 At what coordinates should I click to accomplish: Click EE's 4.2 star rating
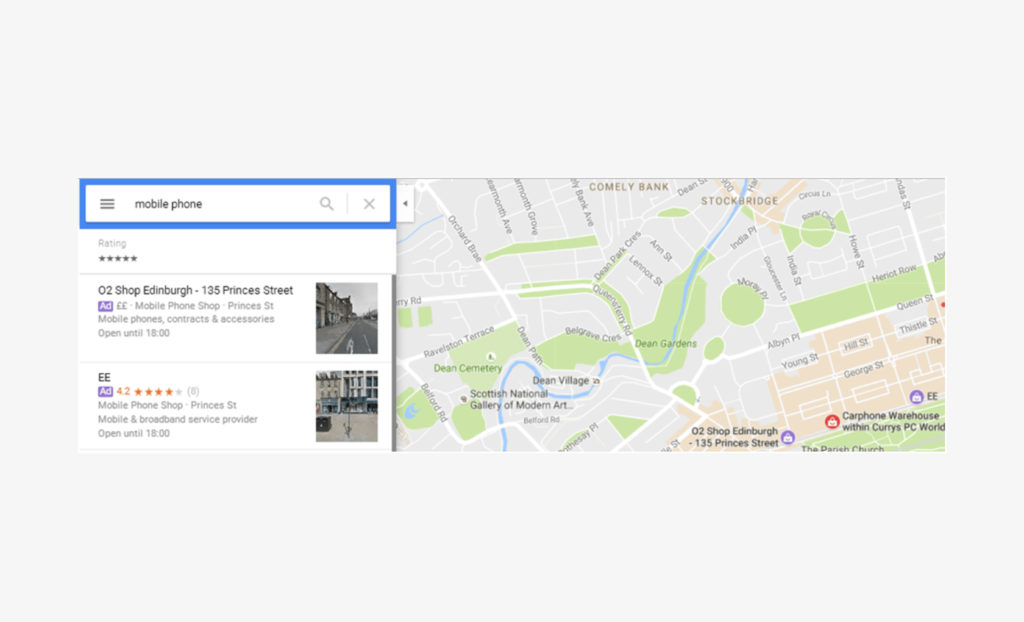coord(150,391)
